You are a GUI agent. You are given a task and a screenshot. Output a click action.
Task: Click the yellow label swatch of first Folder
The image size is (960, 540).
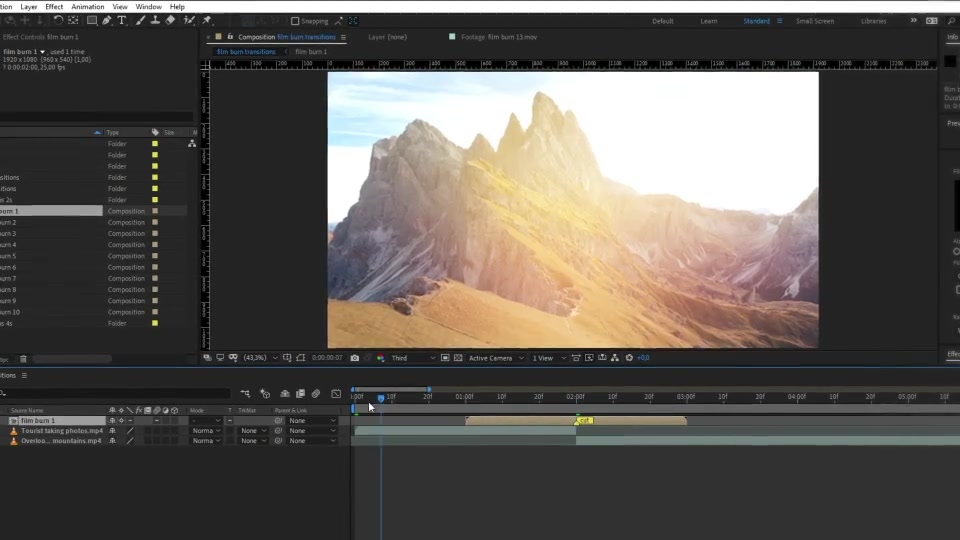(155, 144)
